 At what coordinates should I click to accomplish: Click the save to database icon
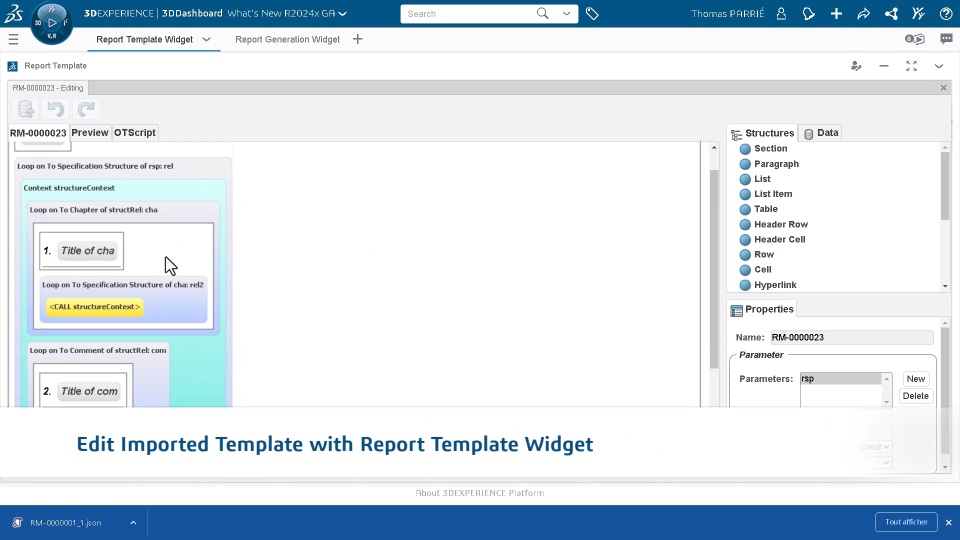(x=26, y=109)
